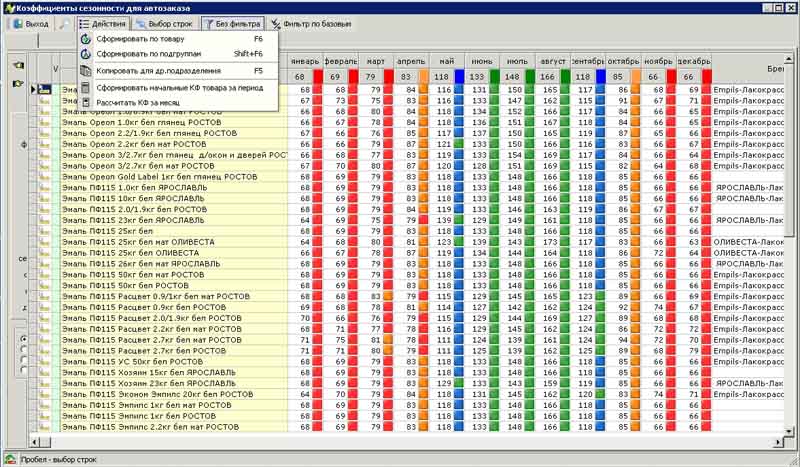Screen dimensions: 800x467
Task: Click row icon of Эмаль ПФ115 50кг бел РОСТОВ
Action: pyautogui.click(x=44, y=286)
